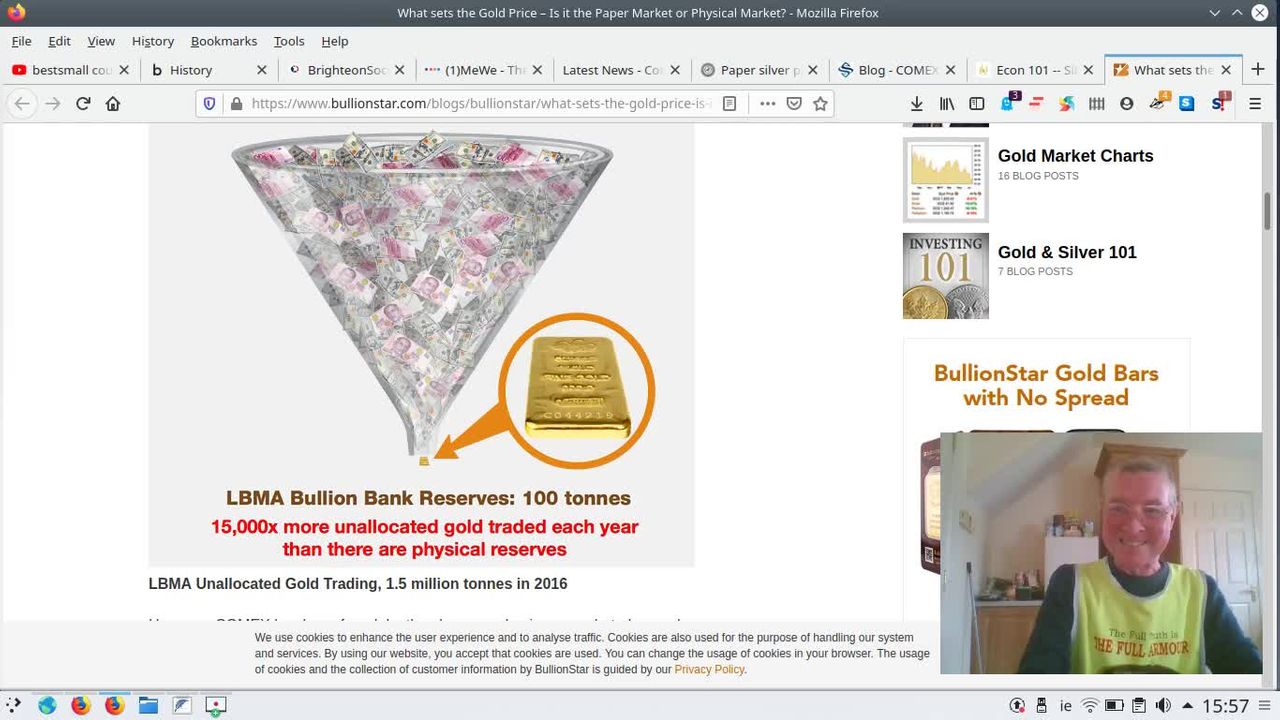This screenshot has width=1280, height=720.
Task: Go to the Firefox home page
Action: click(113, 104)
